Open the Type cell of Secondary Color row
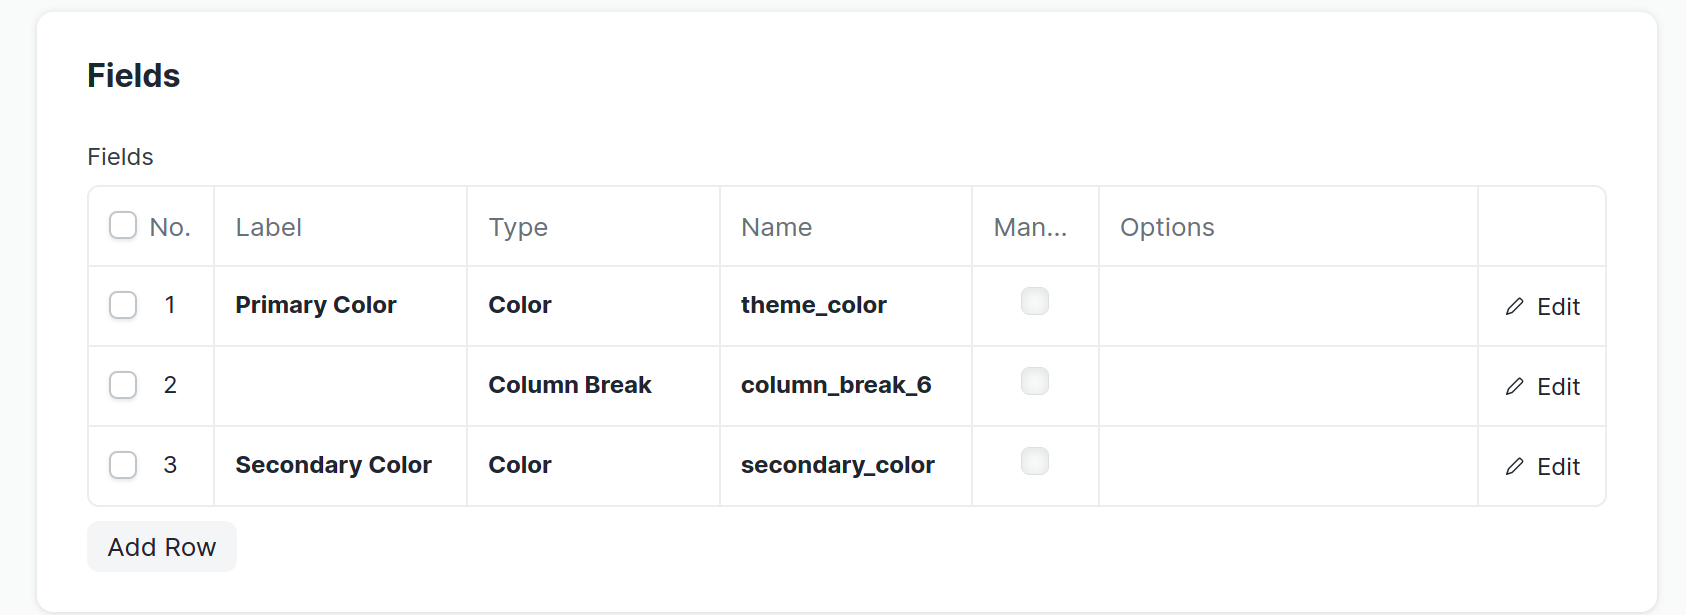Viewport: 1686px width, 615px height. 520,465
